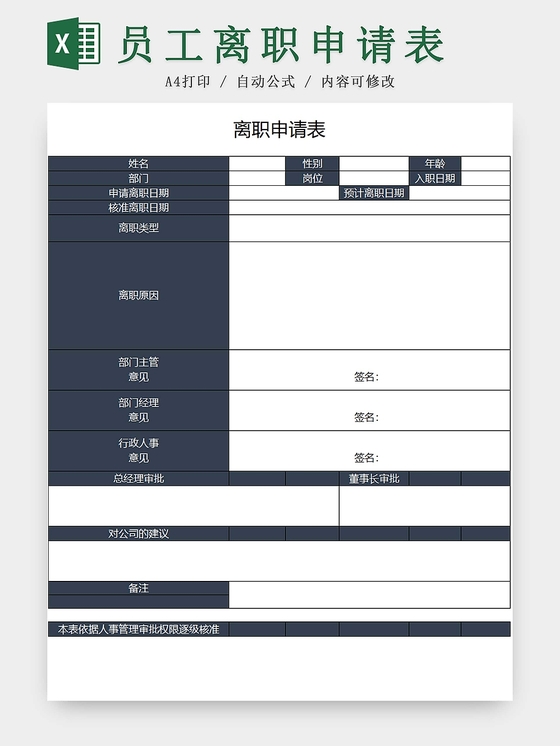Viewport: 560px width, 746px height.
Task: Click the blank field next to 预计离职日期
Action: (460, 193)
